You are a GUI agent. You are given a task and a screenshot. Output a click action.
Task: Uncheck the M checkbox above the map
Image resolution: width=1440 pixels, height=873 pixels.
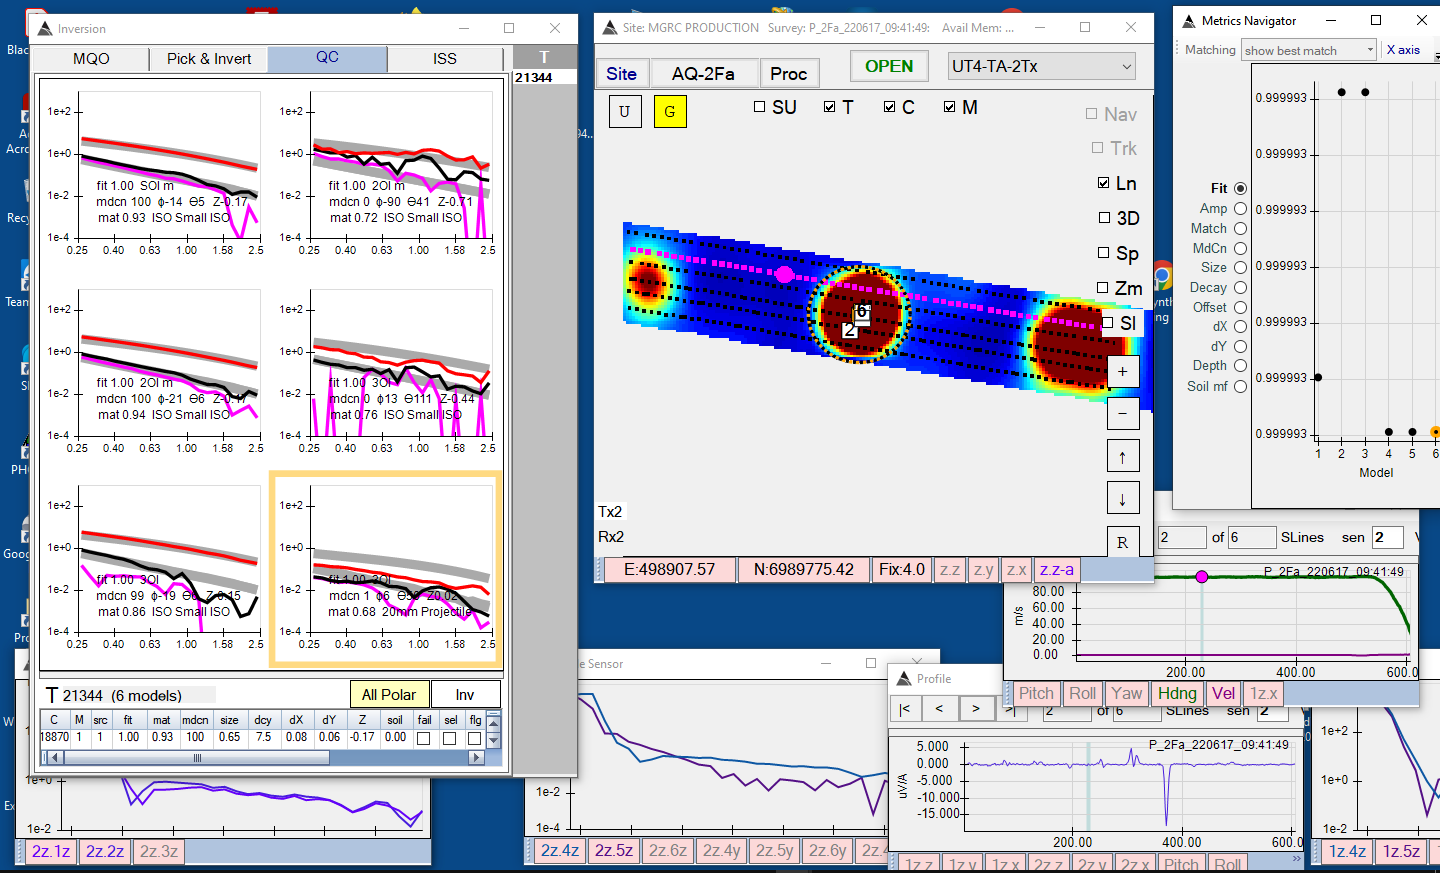click(x=950, y=106)
